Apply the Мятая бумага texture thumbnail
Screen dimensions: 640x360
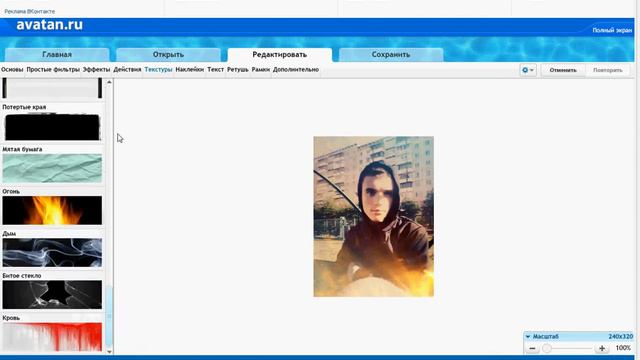point(52,169)
